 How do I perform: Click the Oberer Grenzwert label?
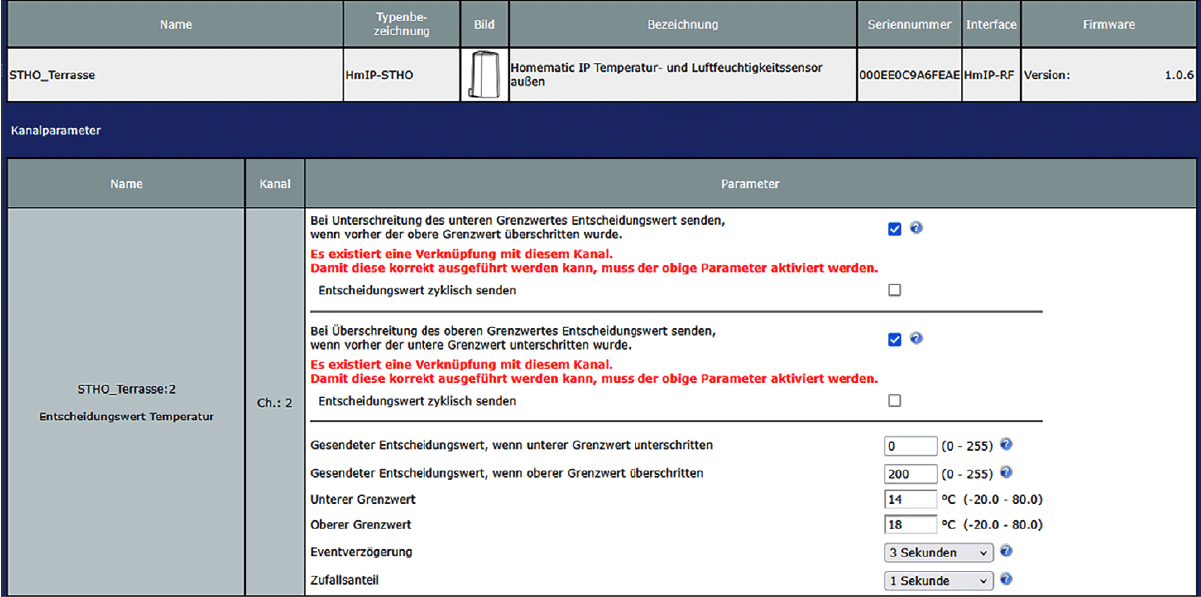click(x=361, y=525)
